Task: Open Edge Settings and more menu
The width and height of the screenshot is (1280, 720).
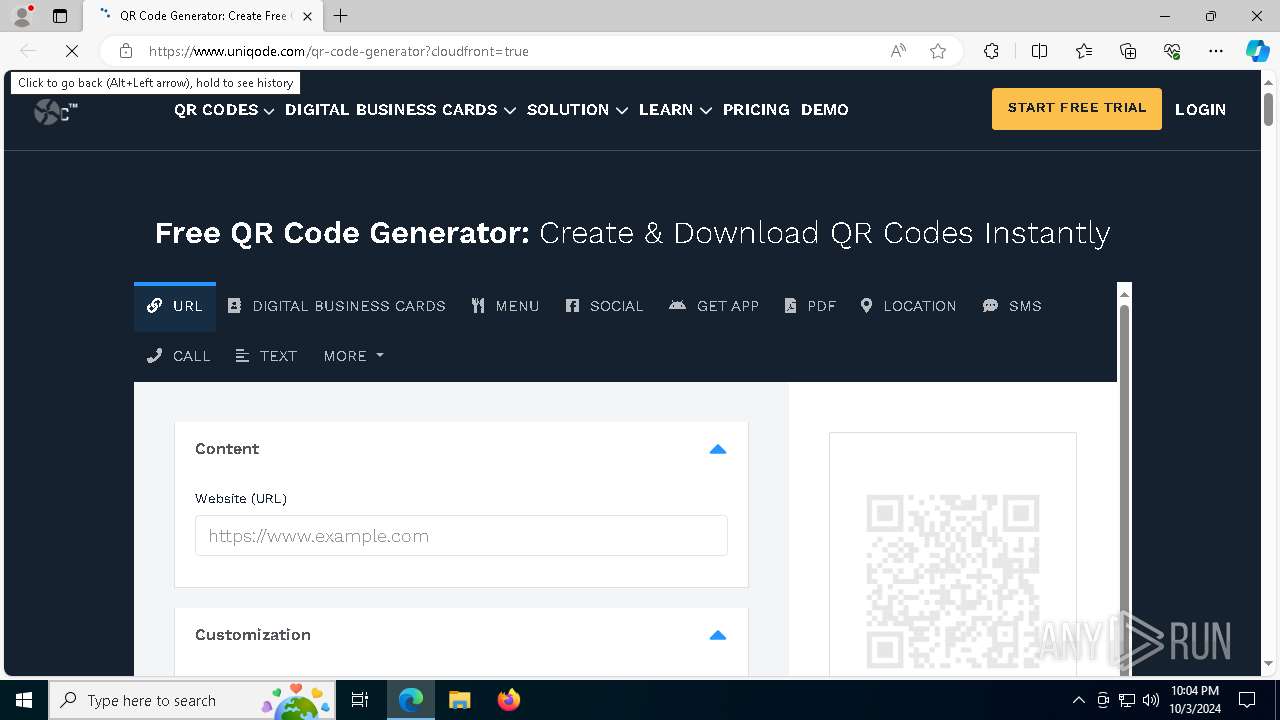Action: point(1216,51)
